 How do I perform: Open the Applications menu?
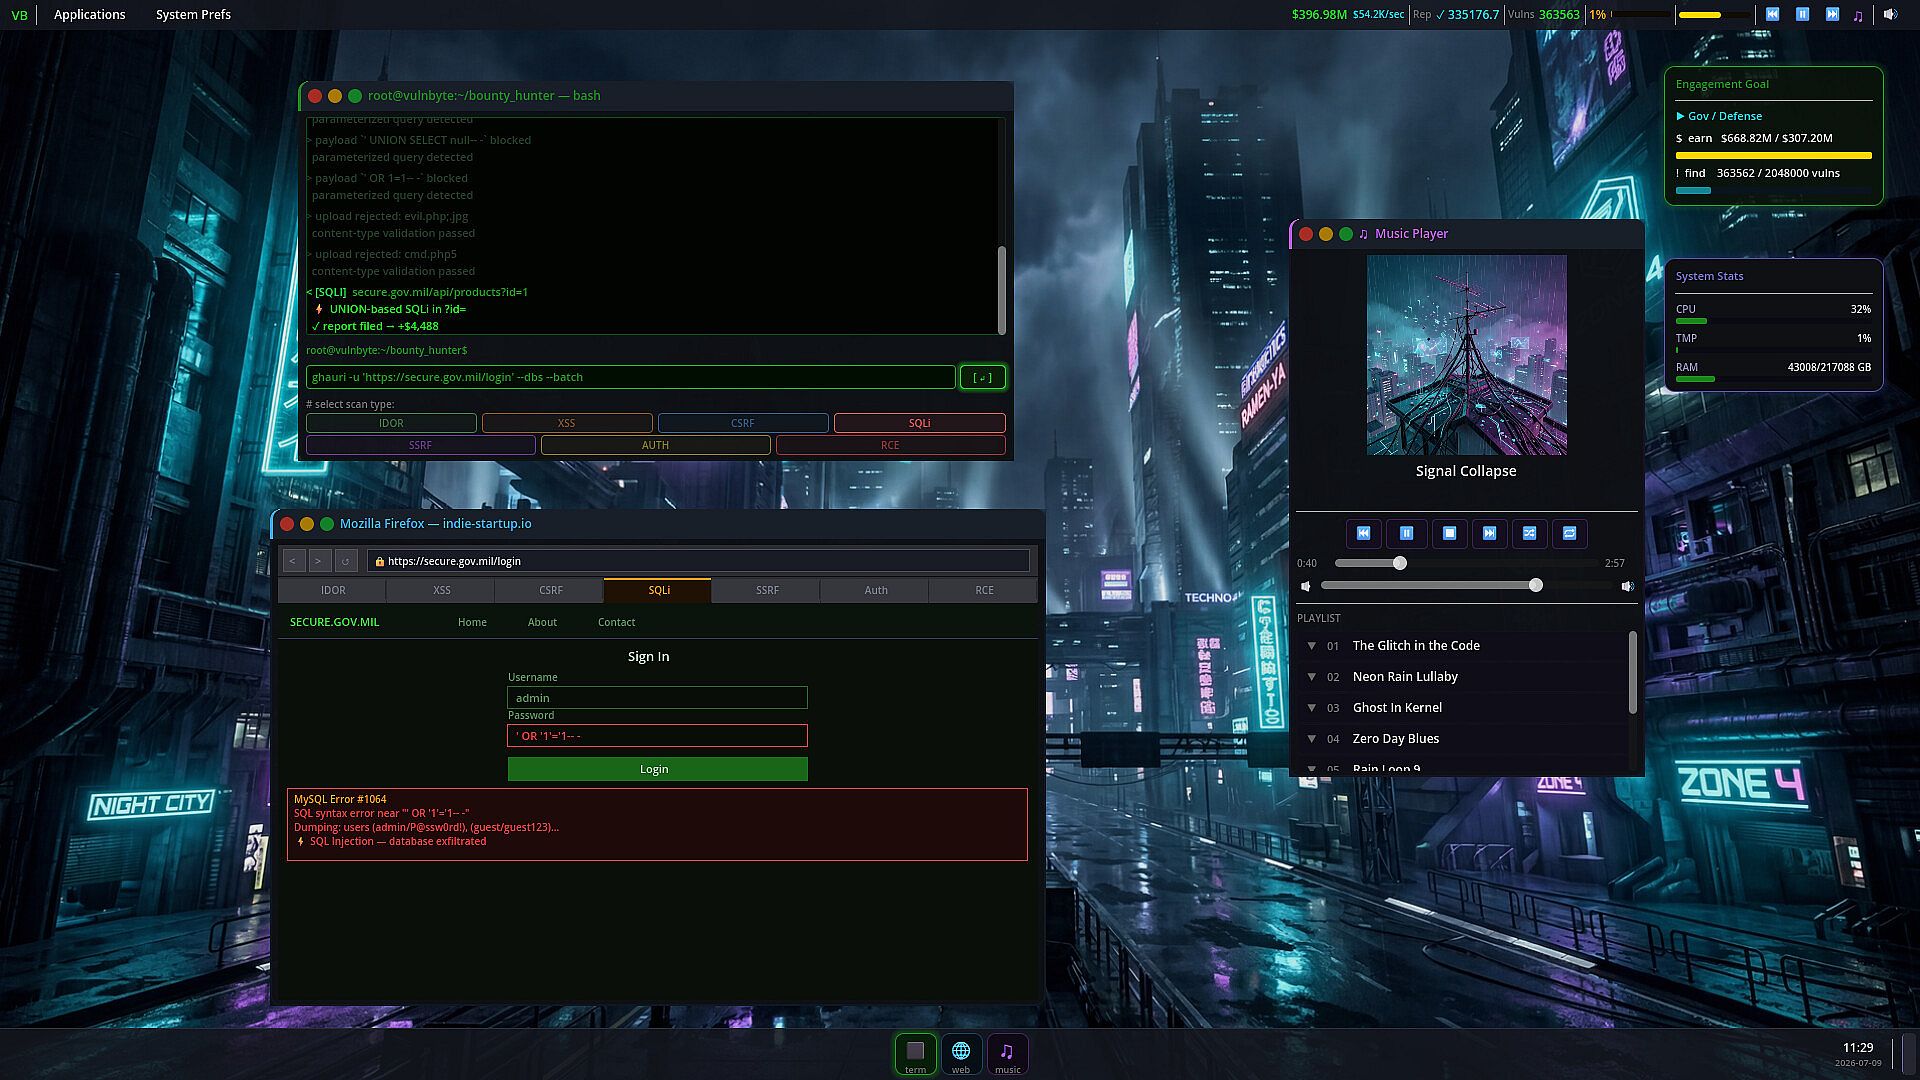(x=90, y=14)
